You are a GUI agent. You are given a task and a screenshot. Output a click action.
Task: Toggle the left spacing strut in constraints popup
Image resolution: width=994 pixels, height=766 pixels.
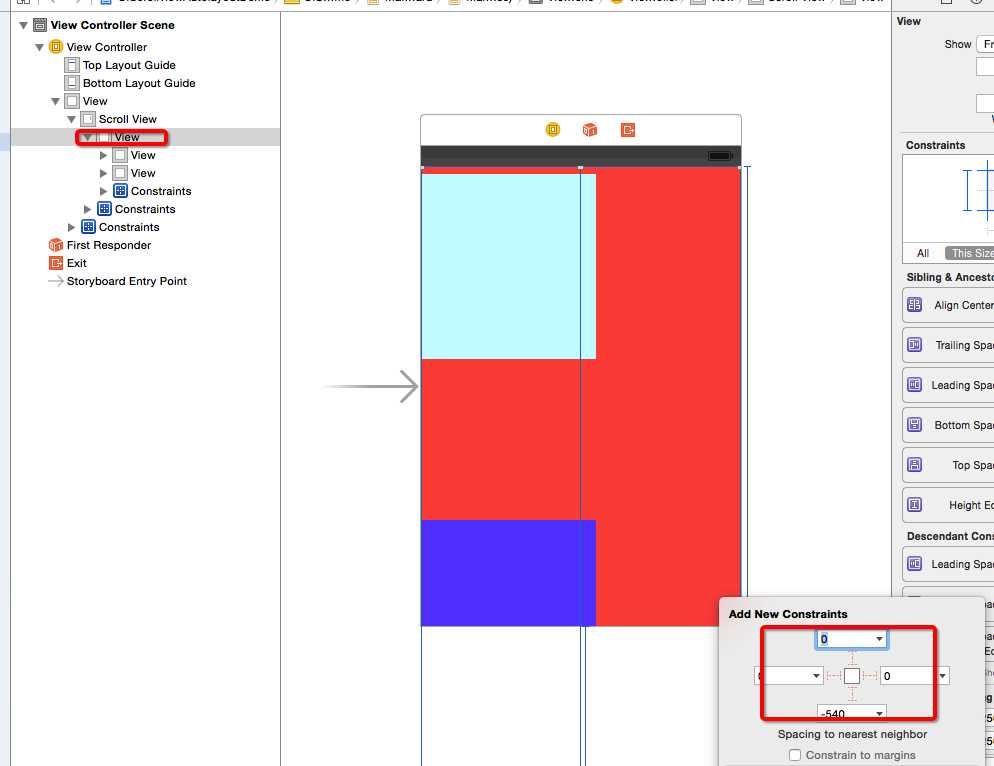[x=834, y=676]
